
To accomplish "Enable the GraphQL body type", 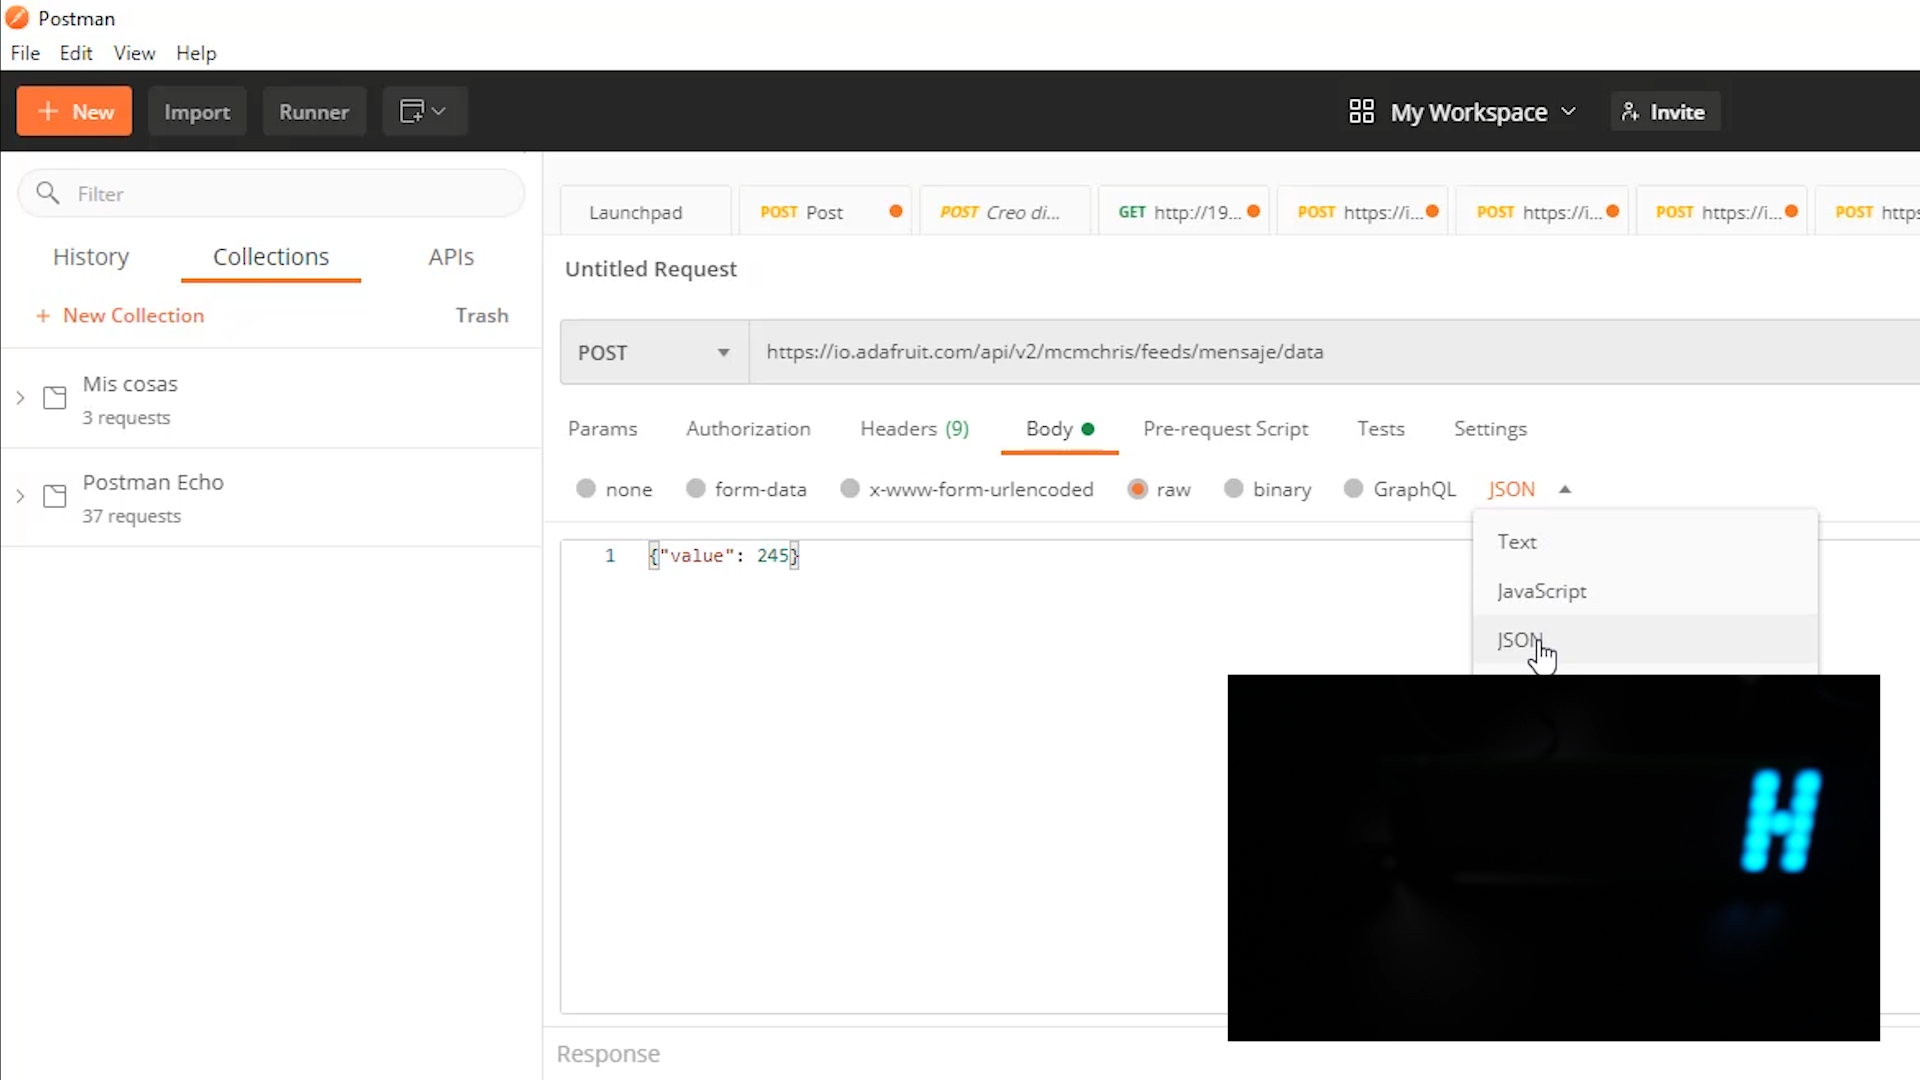I will pyautogui.click(x=1353, y=489).
